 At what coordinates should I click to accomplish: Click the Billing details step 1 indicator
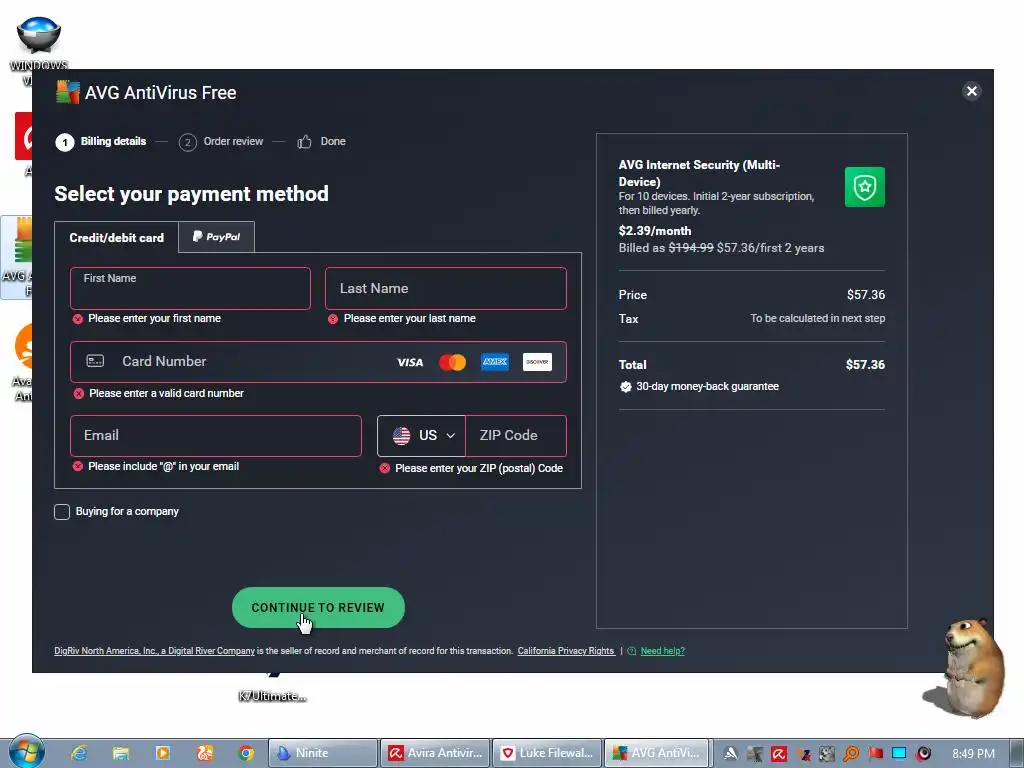[x=65, y=142]
